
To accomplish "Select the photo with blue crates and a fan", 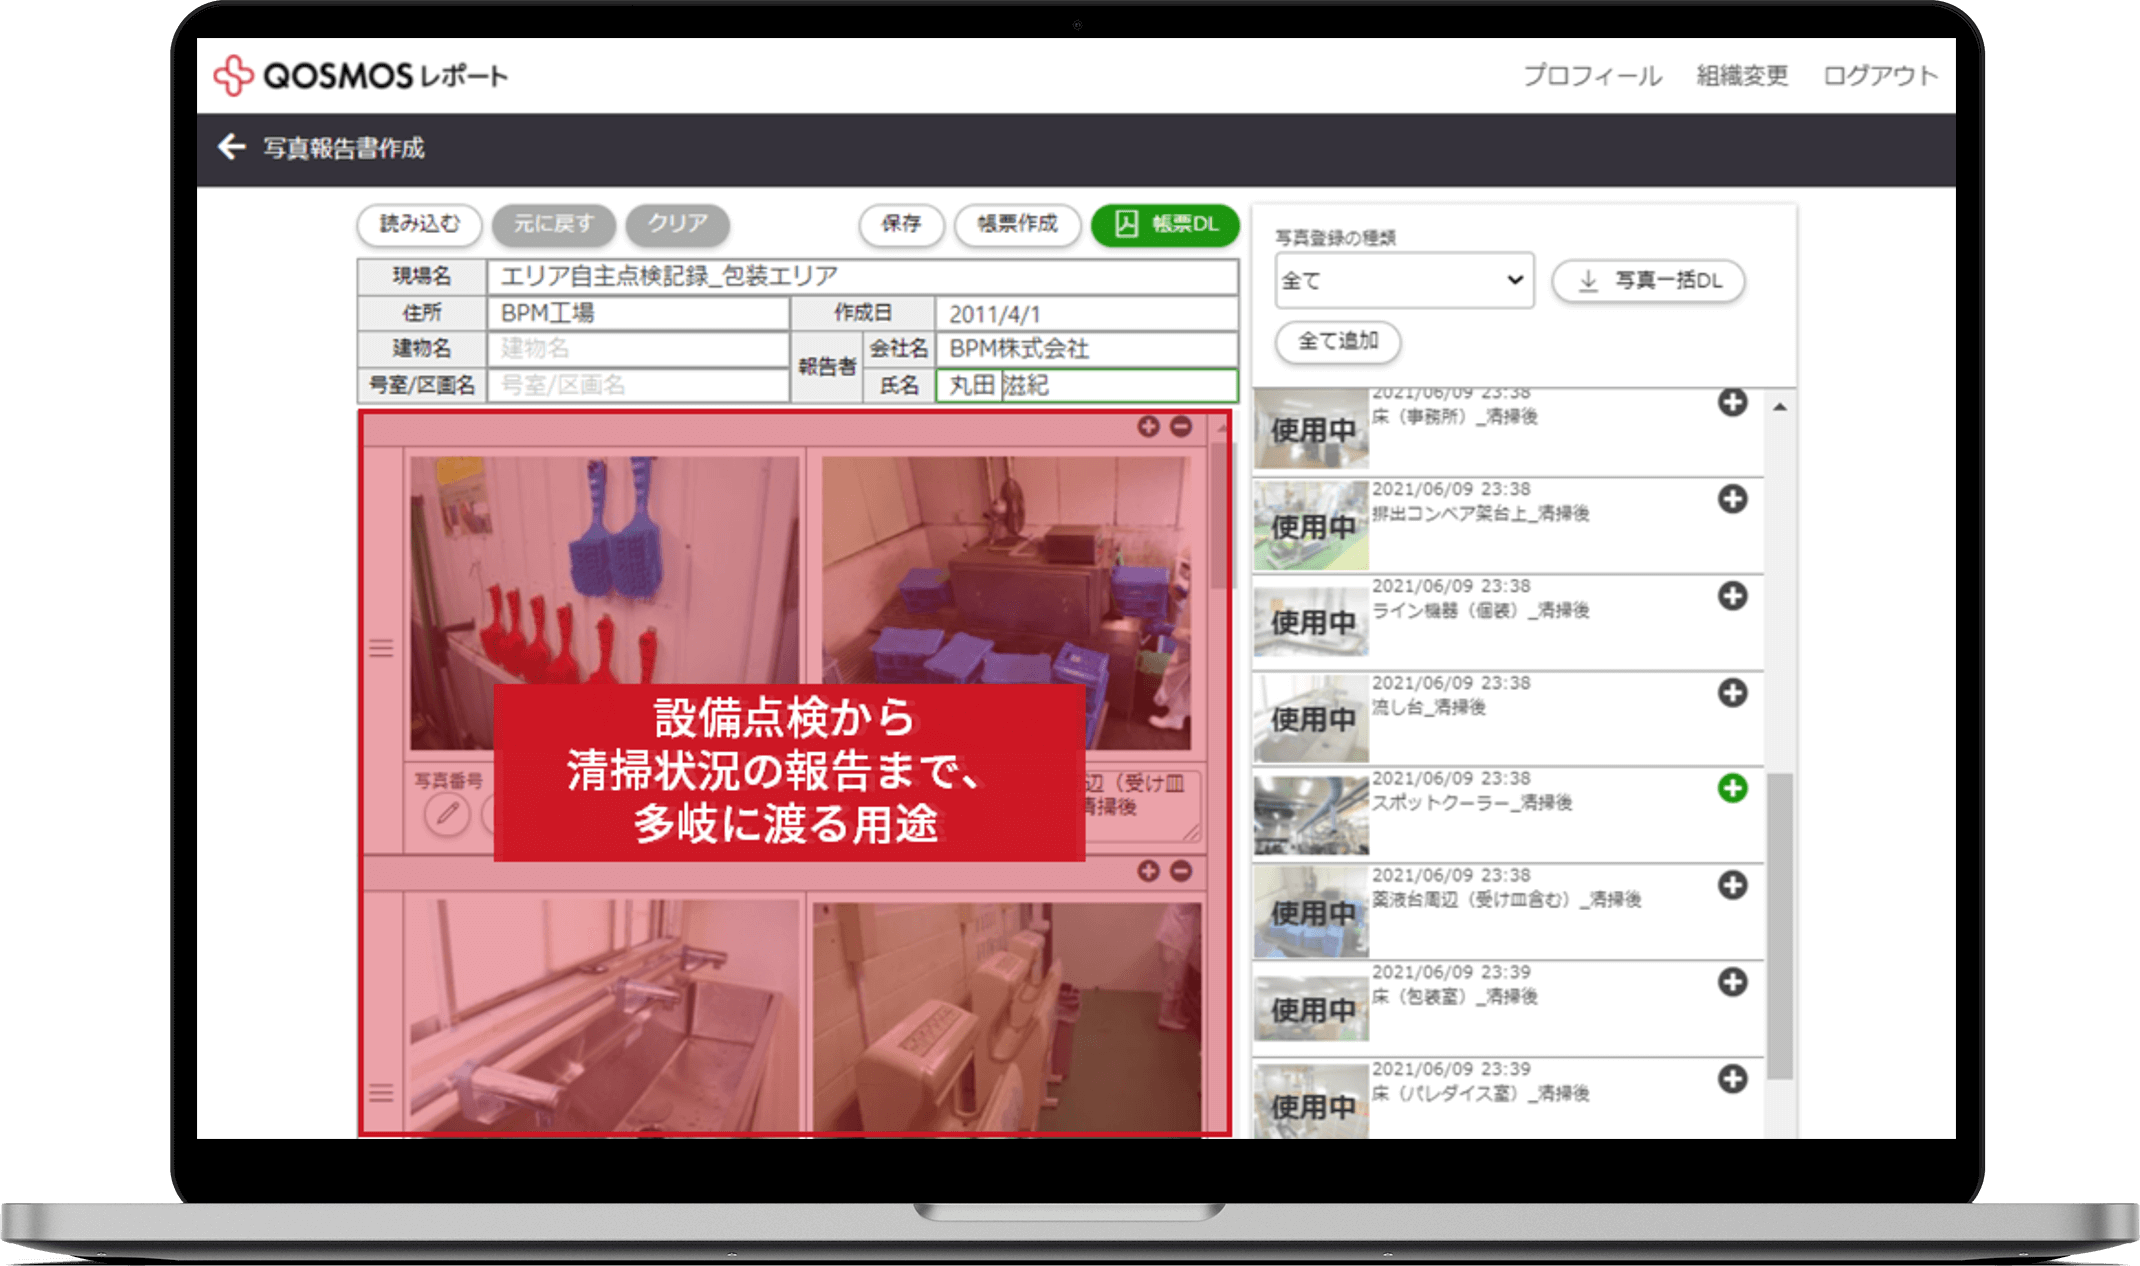I will click(x=1006, y=603).
